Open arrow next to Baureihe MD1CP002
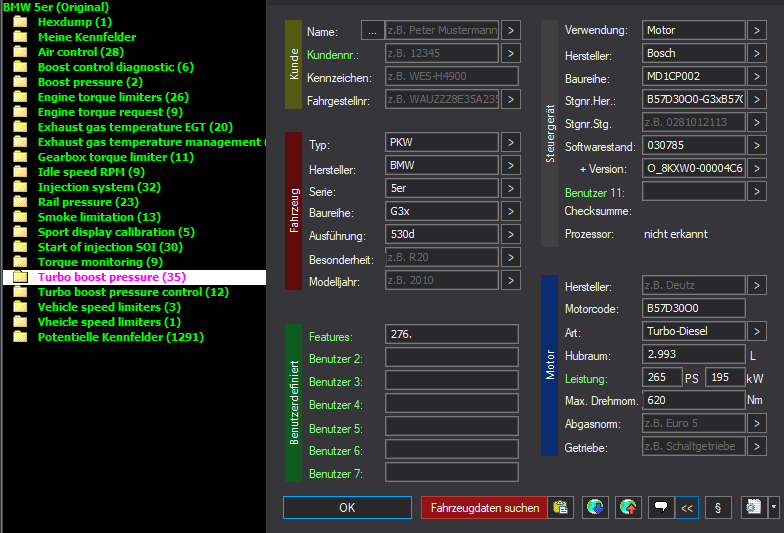 click(757, 76)
